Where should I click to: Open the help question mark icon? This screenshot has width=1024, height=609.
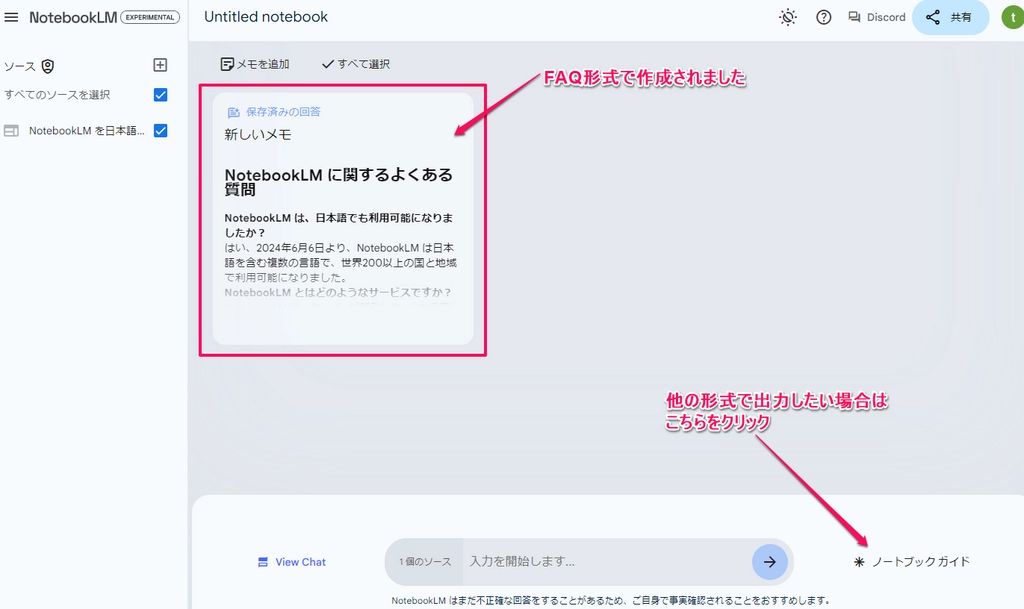pyautogui.click(x=824, y=18)
